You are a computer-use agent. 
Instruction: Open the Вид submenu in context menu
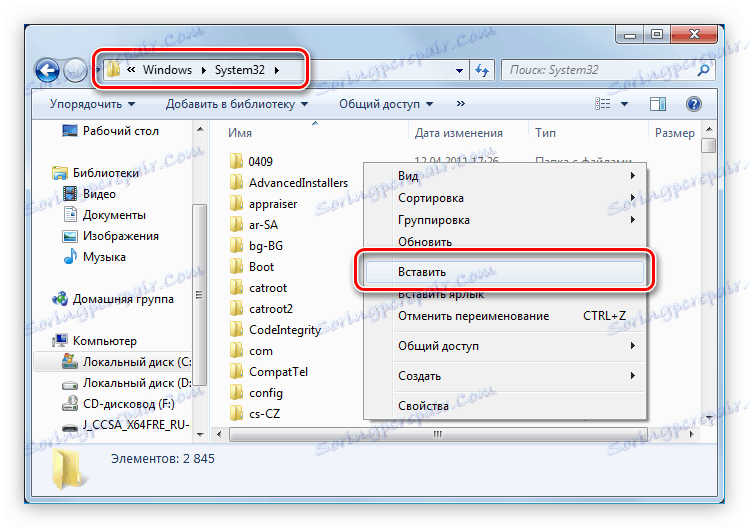(505, 175)
